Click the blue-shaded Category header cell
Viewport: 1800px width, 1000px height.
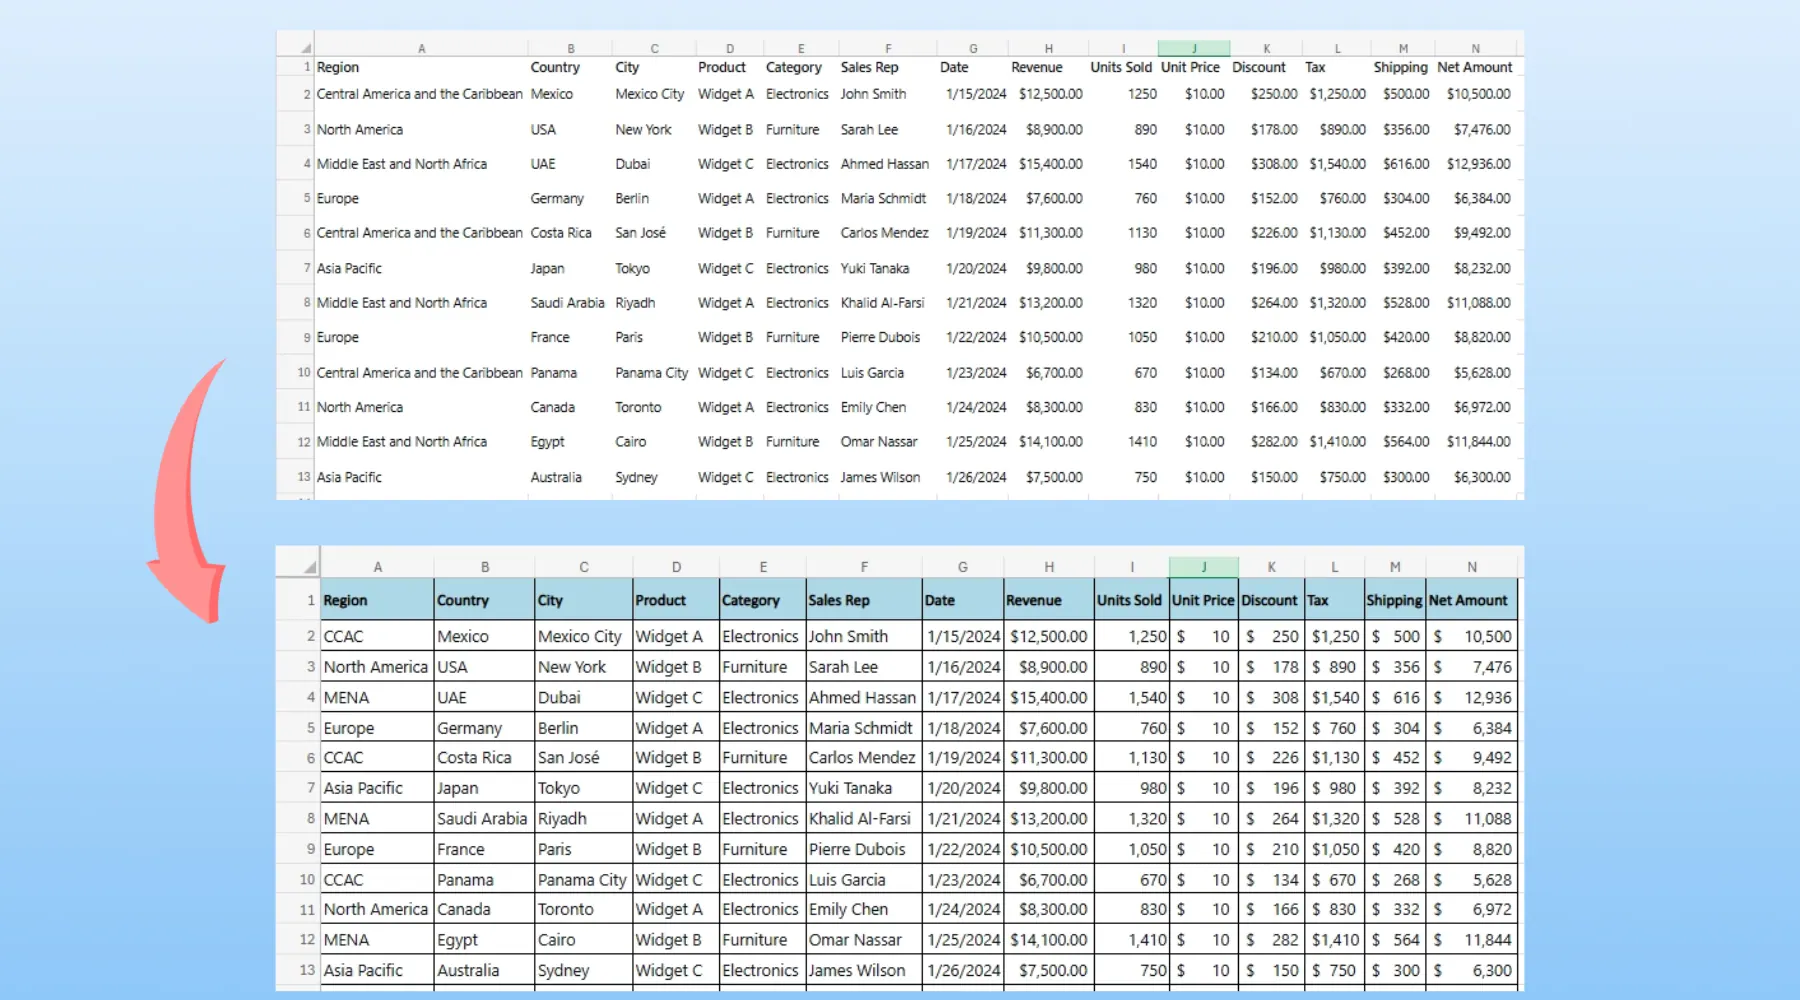point(762,600)
